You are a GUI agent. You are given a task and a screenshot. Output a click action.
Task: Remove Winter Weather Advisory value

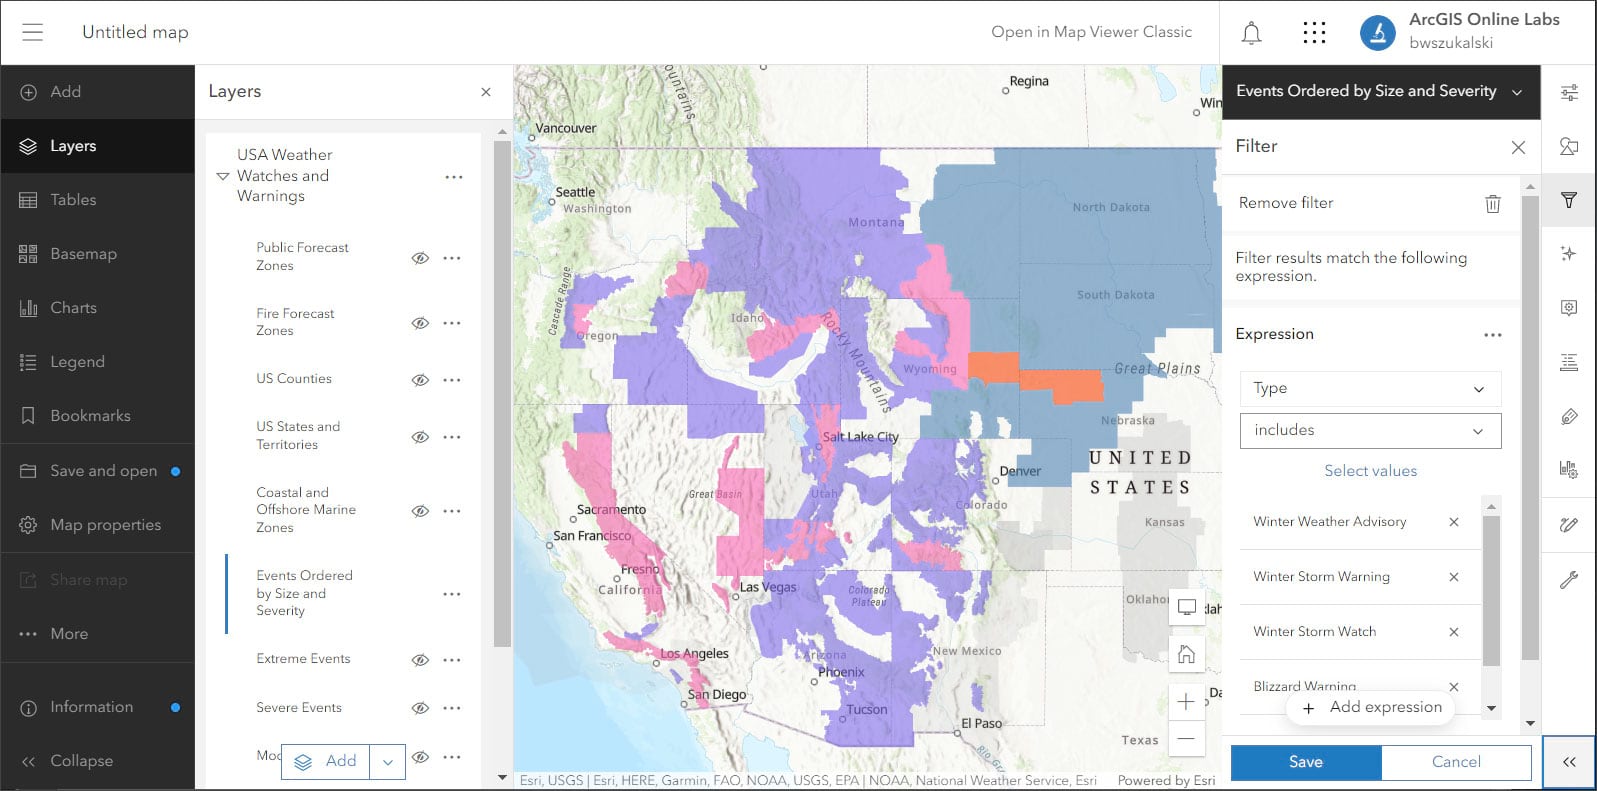point(1454,522)
